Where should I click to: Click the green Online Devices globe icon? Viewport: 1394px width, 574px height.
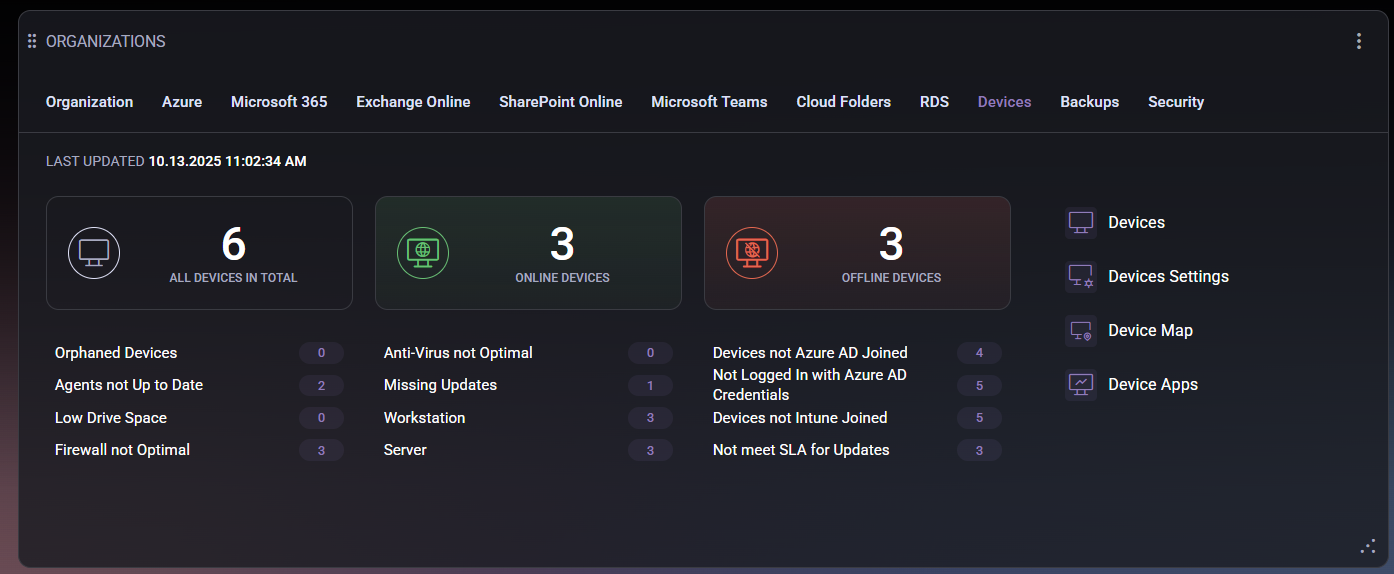423,253
